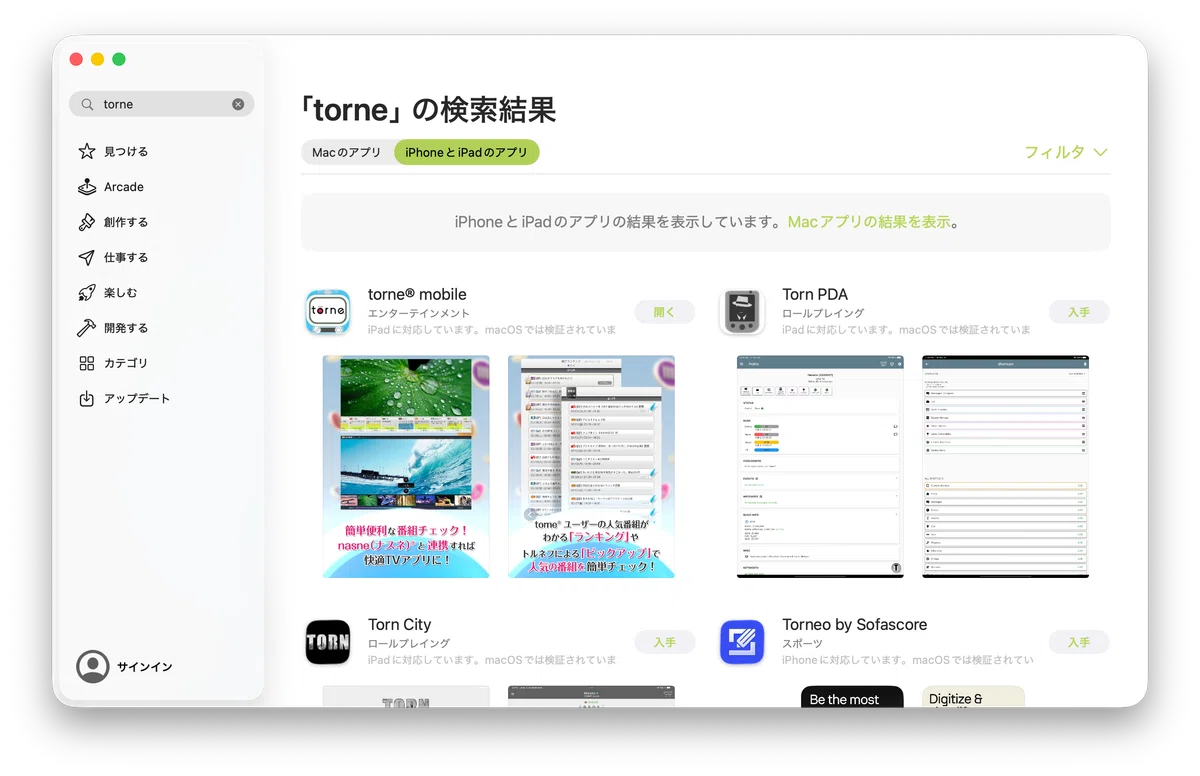This screenshot has height=776, width=1200.
Task: Click the Torn City title
Action: [399, 624]
